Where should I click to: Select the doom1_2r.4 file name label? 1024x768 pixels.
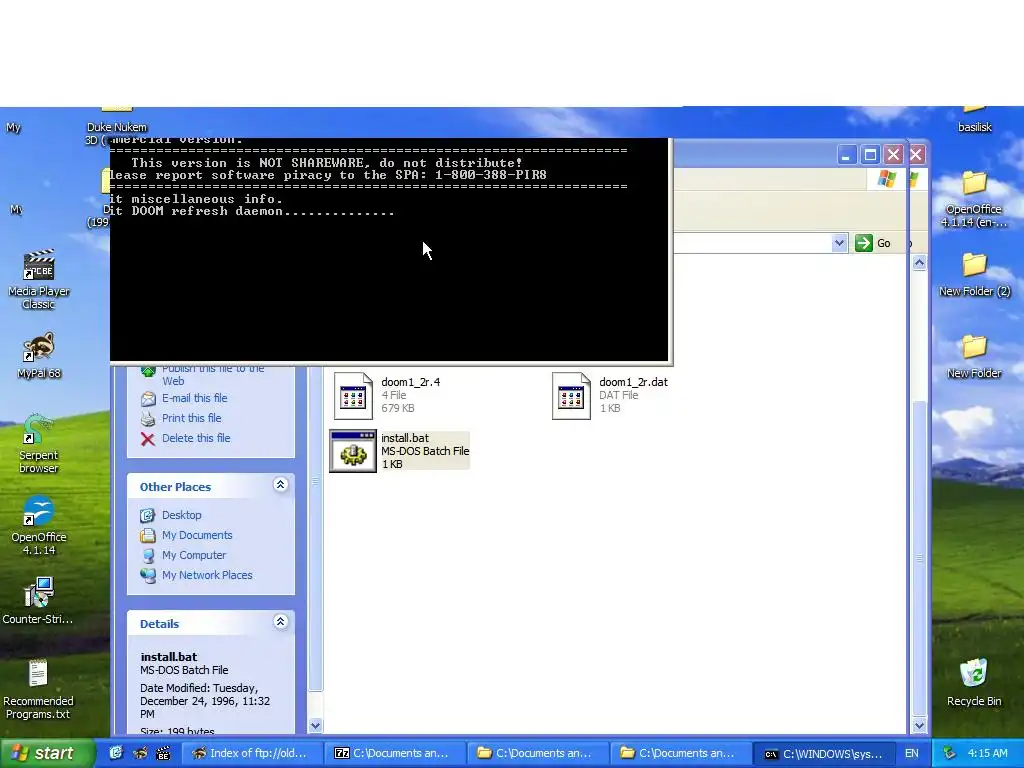(411, 382)
